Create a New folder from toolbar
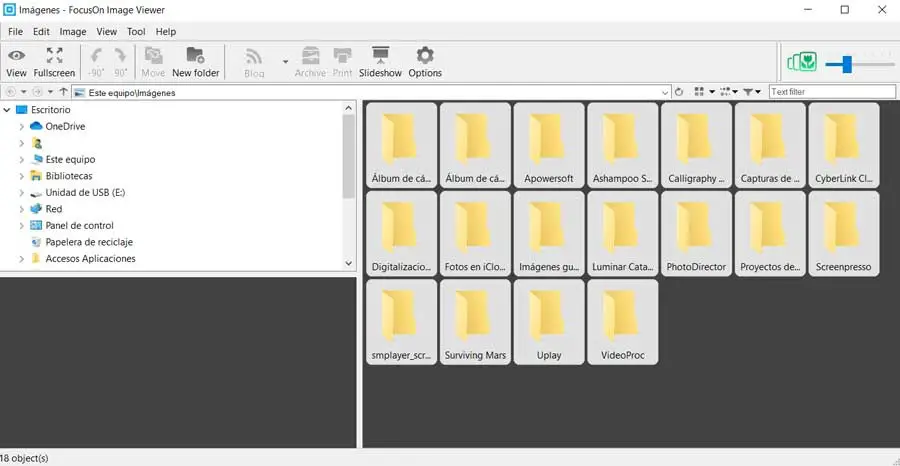 click(196, 62)
